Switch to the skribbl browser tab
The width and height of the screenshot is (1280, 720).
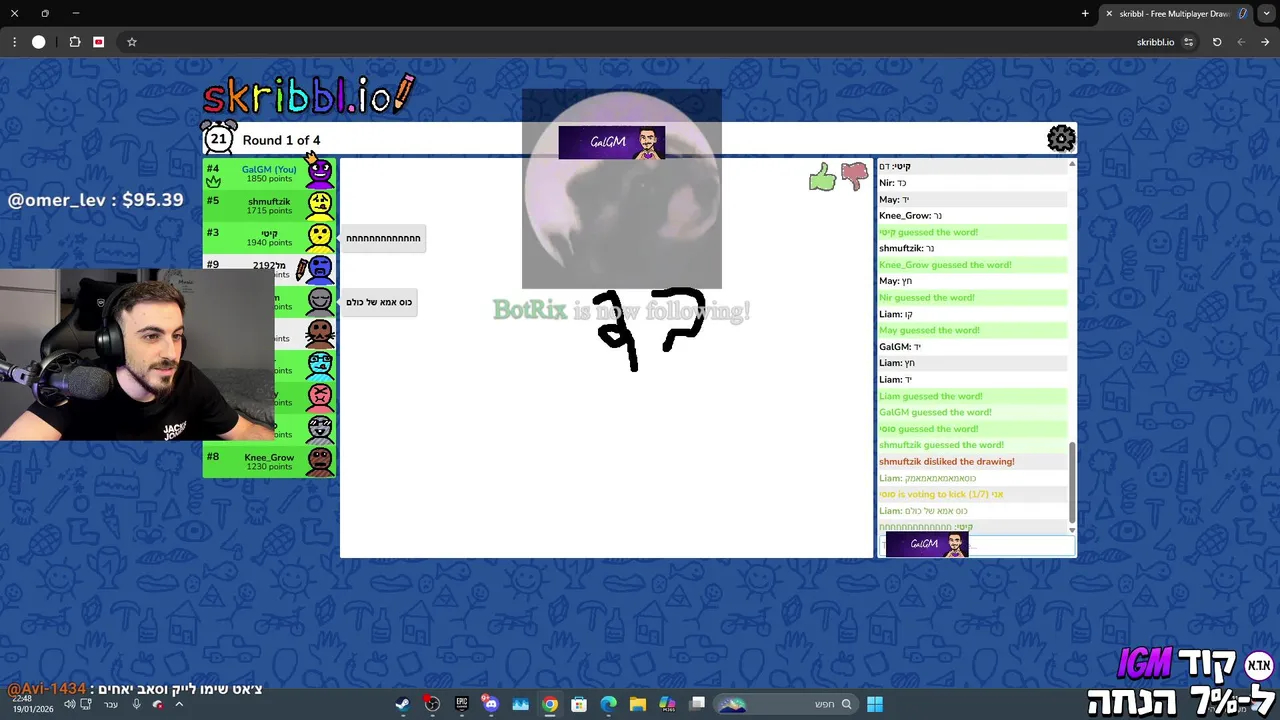(x=1175, y=13)
